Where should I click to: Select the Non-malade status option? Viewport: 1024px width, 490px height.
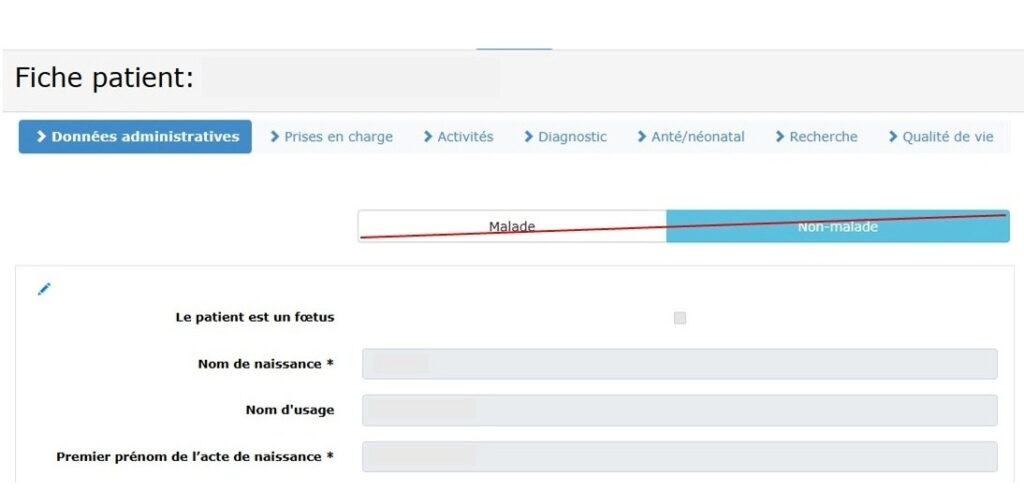click(837, 226)
